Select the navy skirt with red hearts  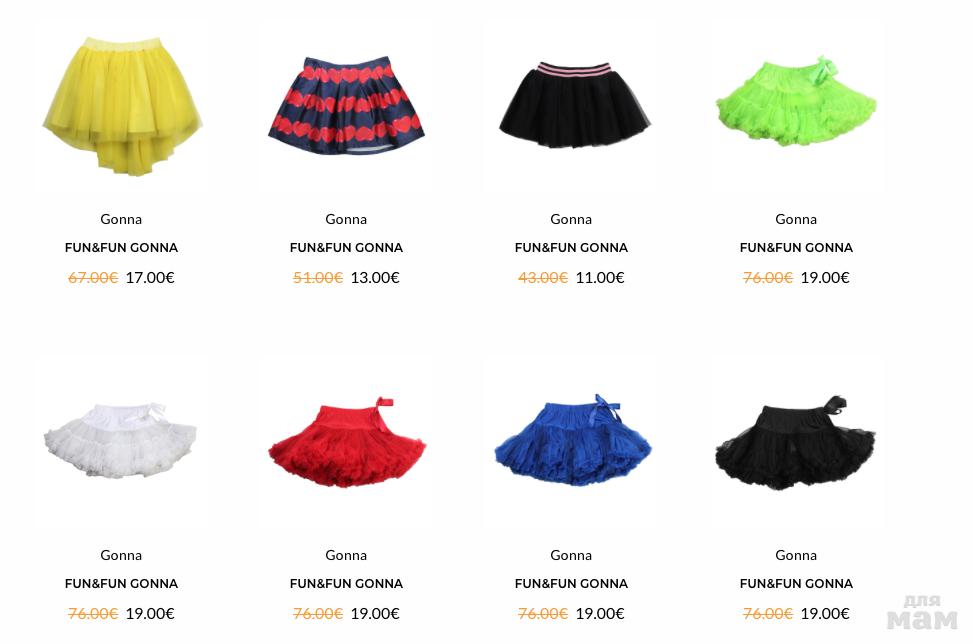pos(346,104)
